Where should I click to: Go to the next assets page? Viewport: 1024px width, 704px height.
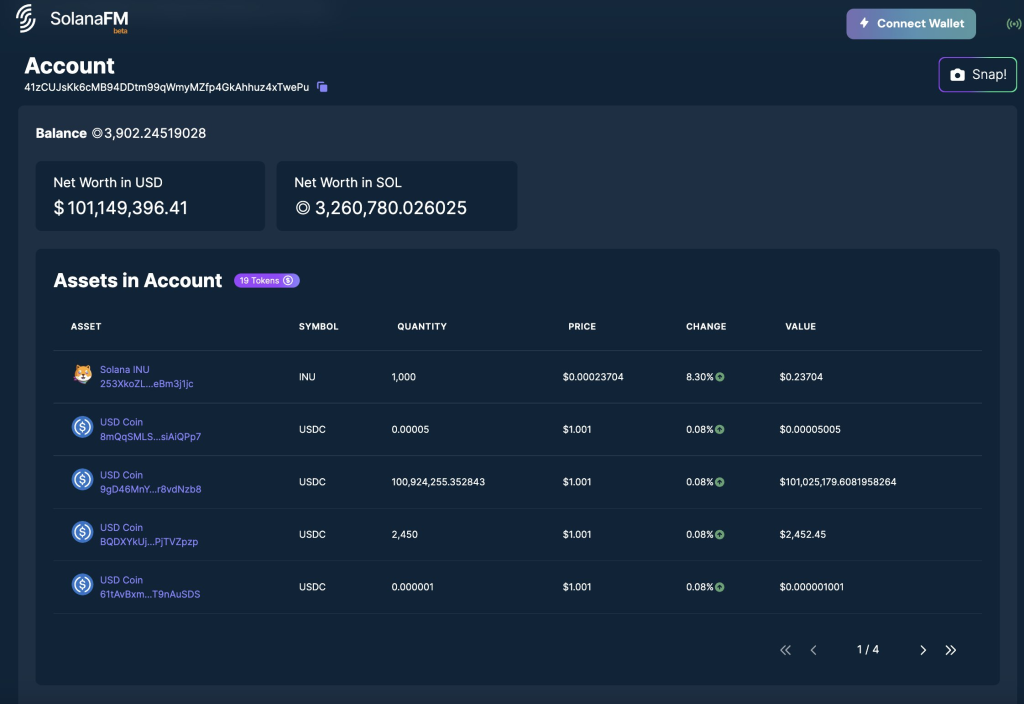pos(923,650)
